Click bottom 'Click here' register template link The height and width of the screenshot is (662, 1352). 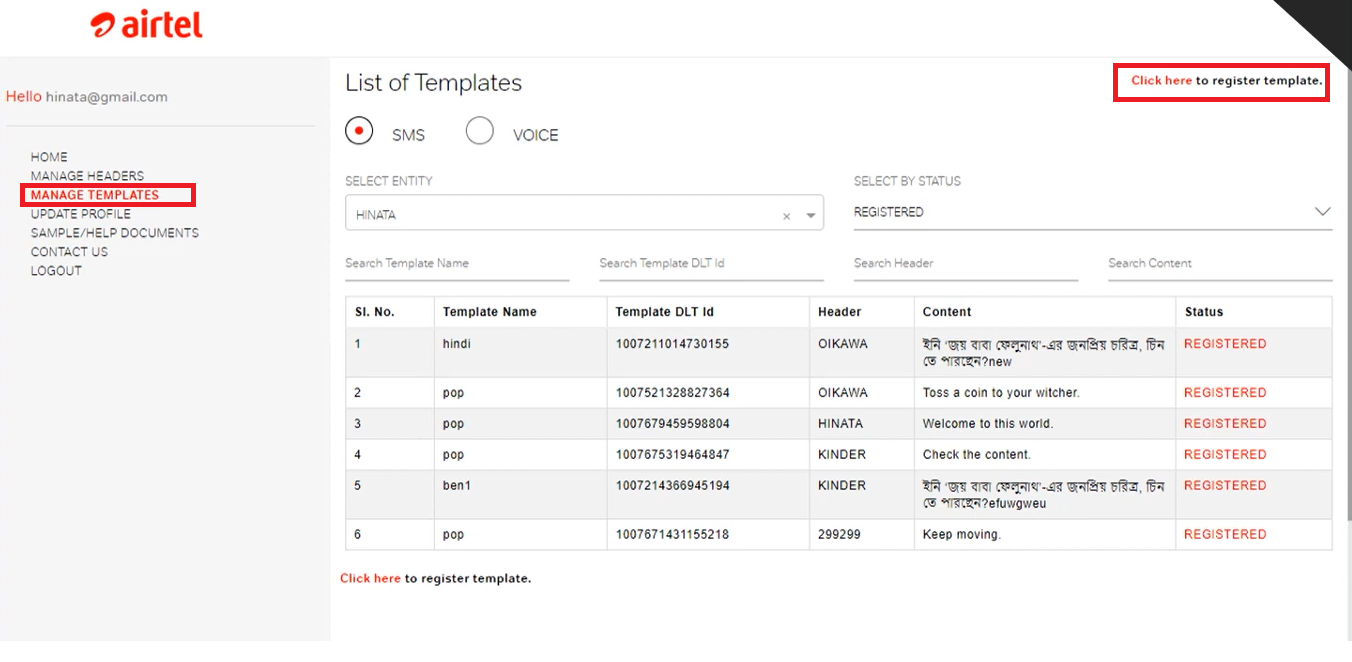(x=370, y=579)
